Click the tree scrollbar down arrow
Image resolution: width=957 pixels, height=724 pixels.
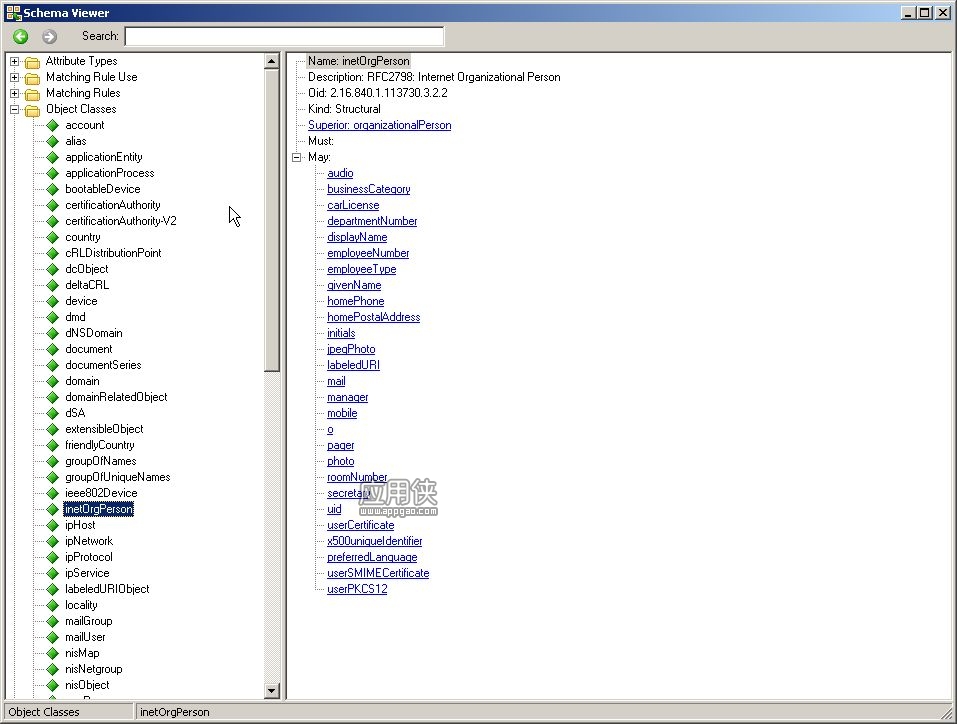click(x=272, y=691)
